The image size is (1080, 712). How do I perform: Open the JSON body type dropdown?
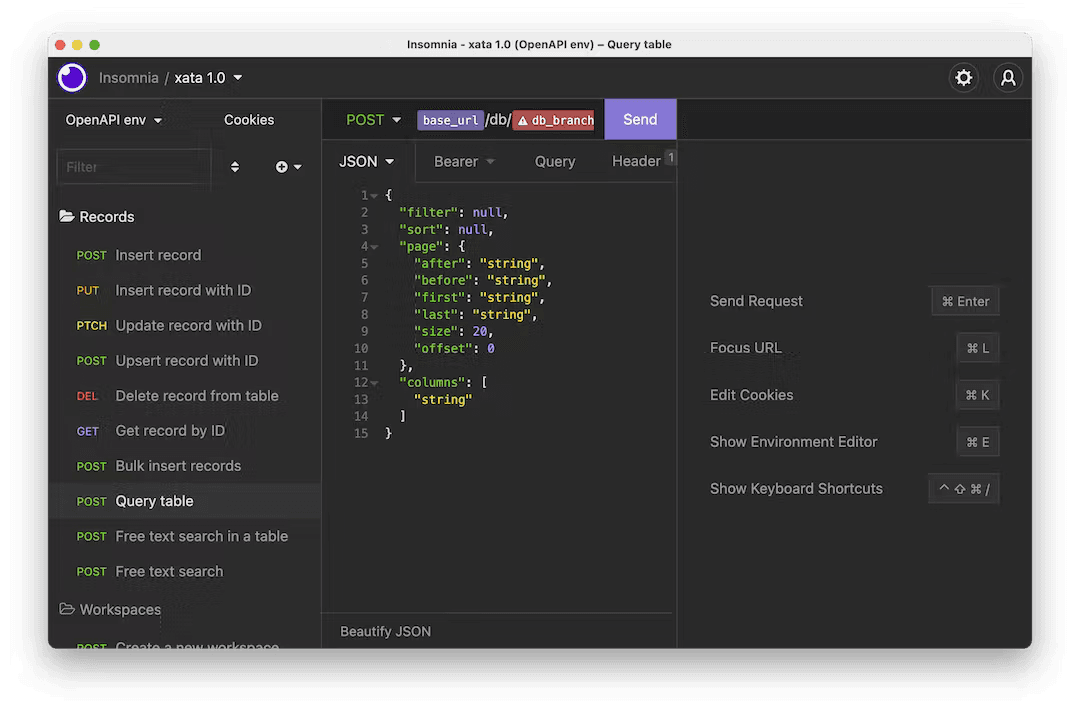pyautogui.click(x=366, y=161)
